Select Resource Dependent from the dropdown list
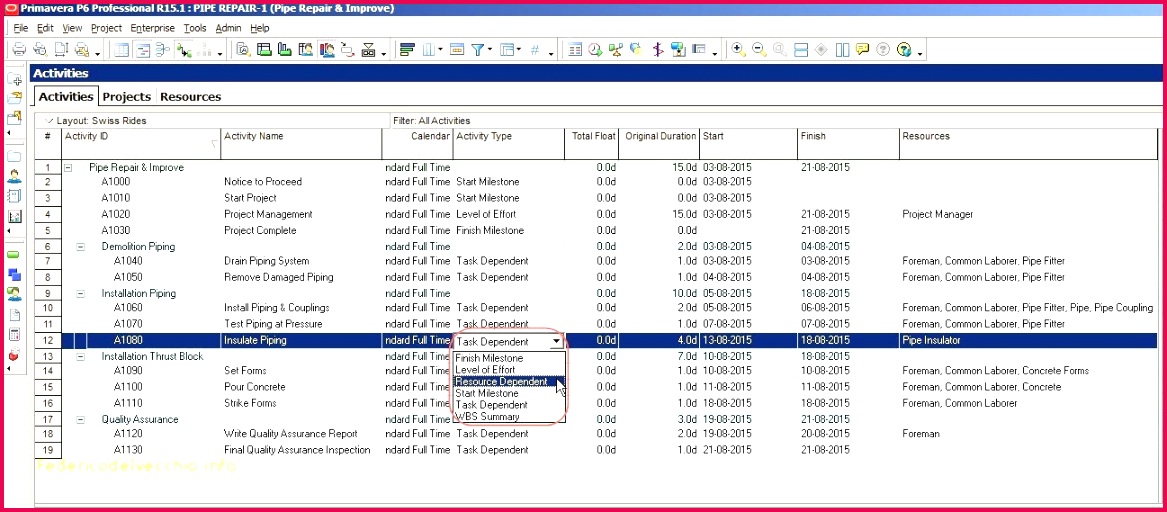Screen dimensions: 1167x512 502,381
